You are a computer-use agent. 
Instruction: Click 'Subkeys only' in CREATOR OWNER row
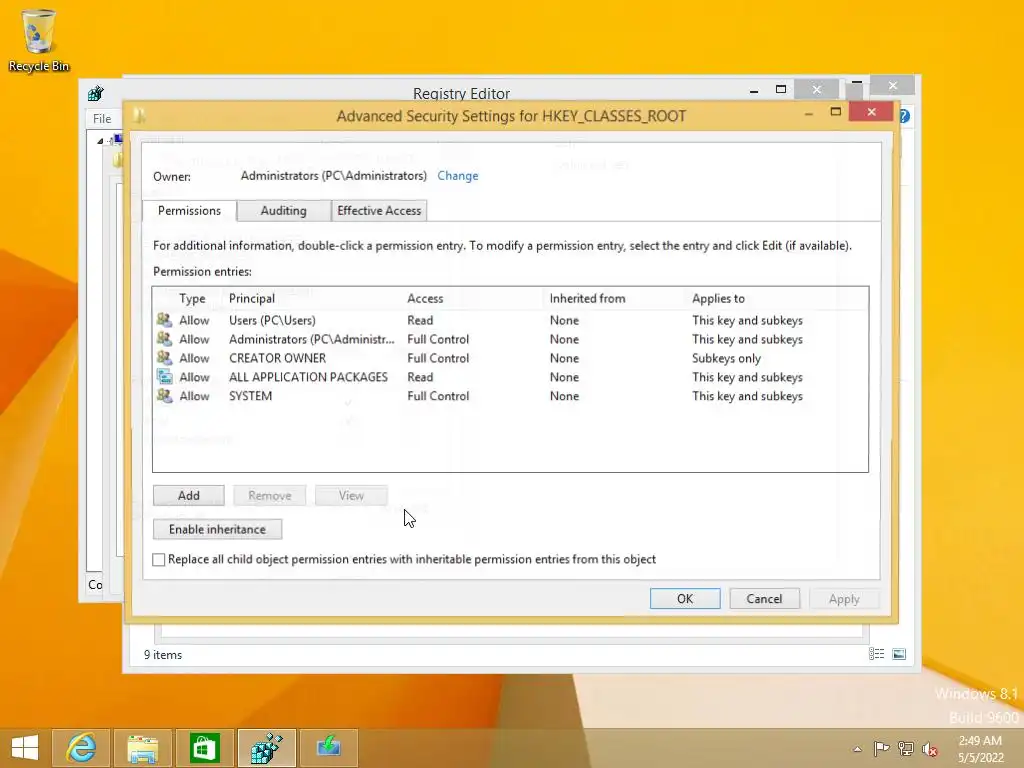tap(726, 358)
